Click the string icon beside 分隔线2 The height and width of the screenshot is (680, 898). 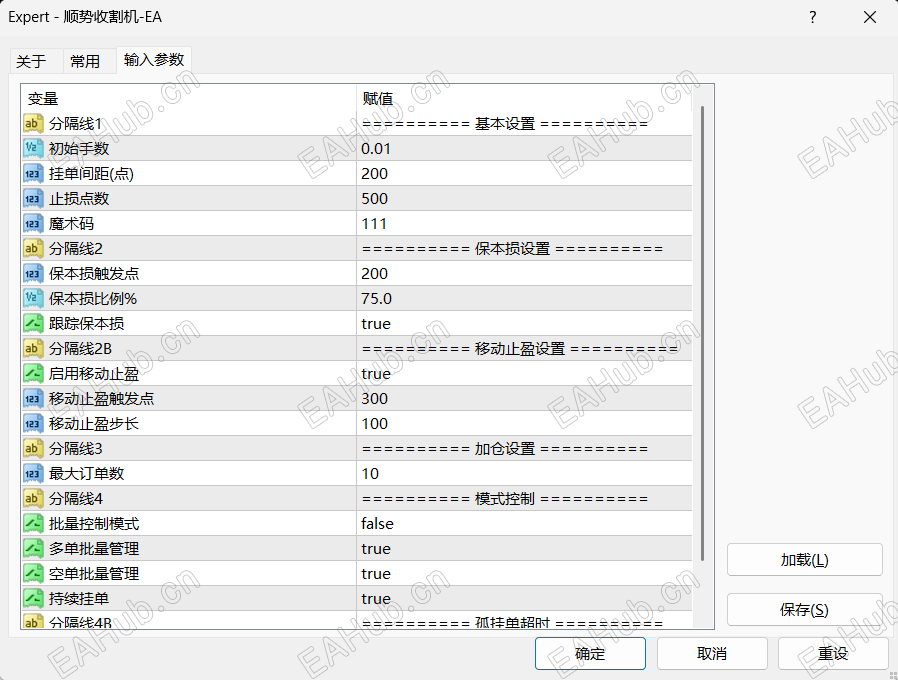point(33,249)
